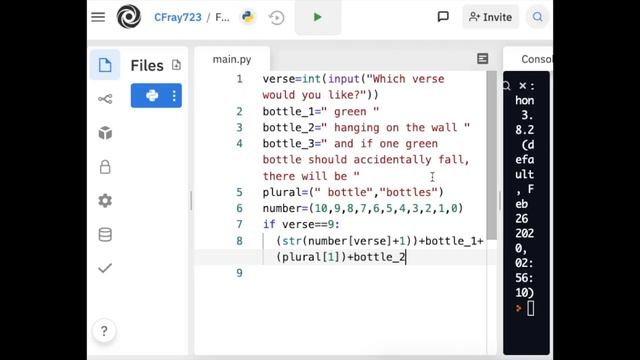Click the console prompt input cursor
Viewport: 640px width, 360px height.
coord(531,309)
